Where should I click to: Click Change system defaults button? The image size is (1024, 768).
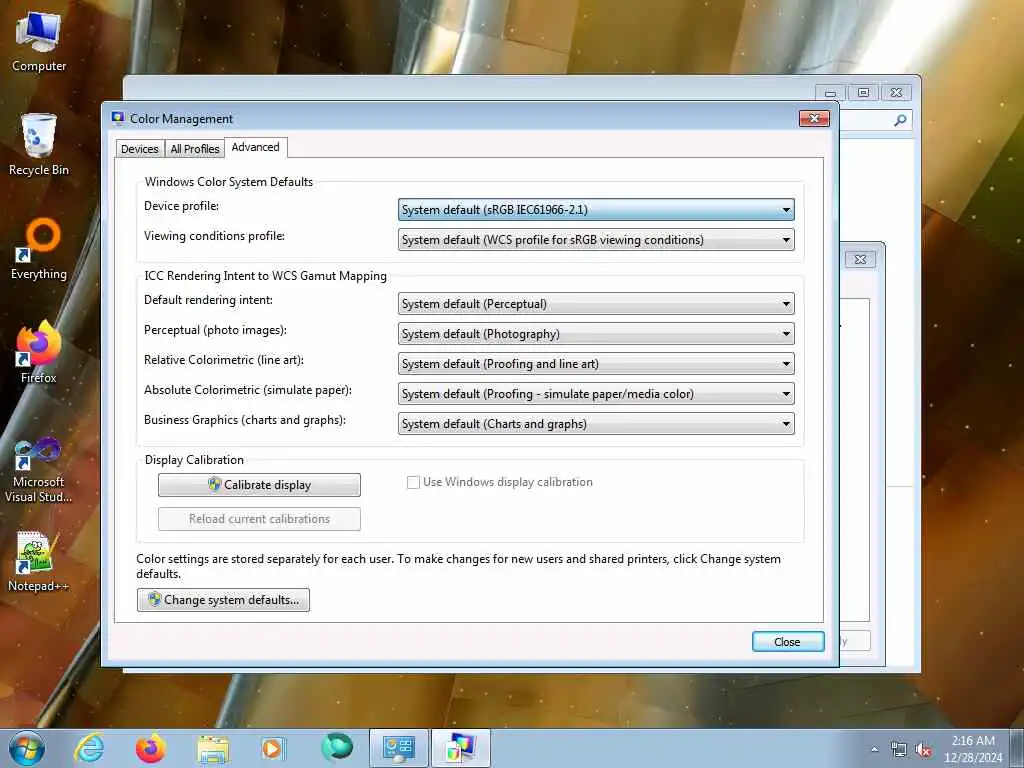[x=223, y=600]
